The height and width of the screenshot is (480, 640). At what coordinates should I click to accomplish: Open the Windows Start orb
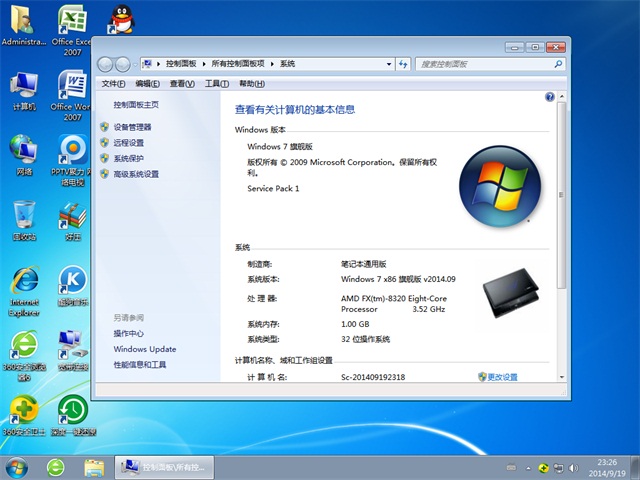point(17,468)
